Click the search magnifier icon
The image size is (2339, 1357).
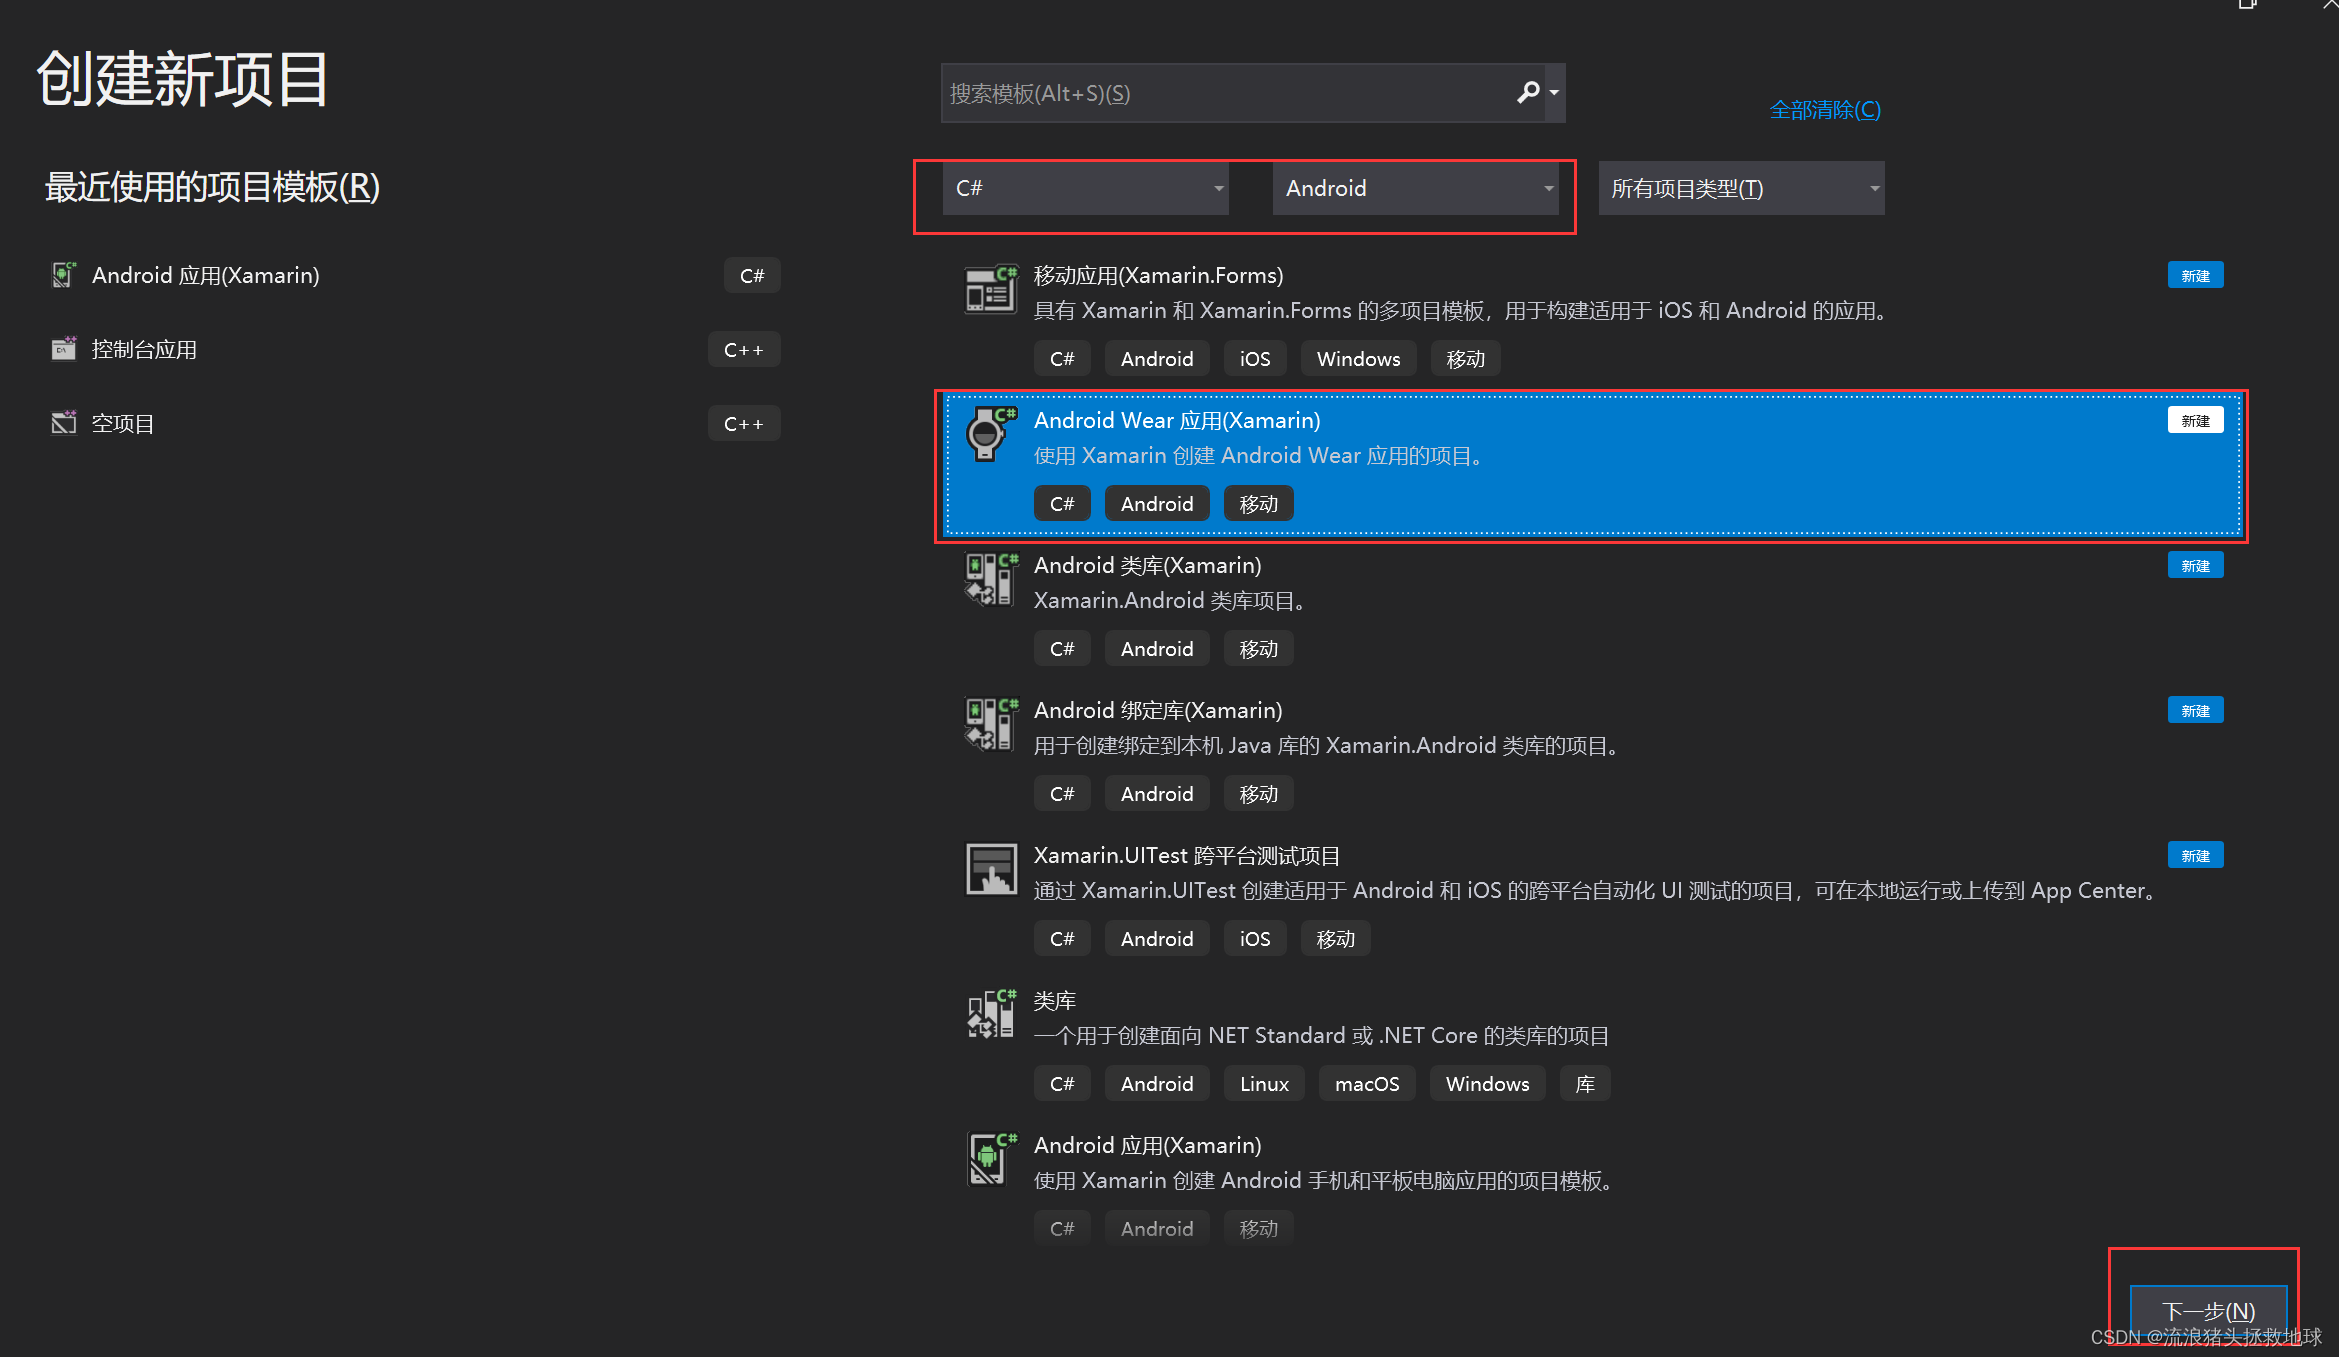pyautogui.click(x=1528, y=93)
